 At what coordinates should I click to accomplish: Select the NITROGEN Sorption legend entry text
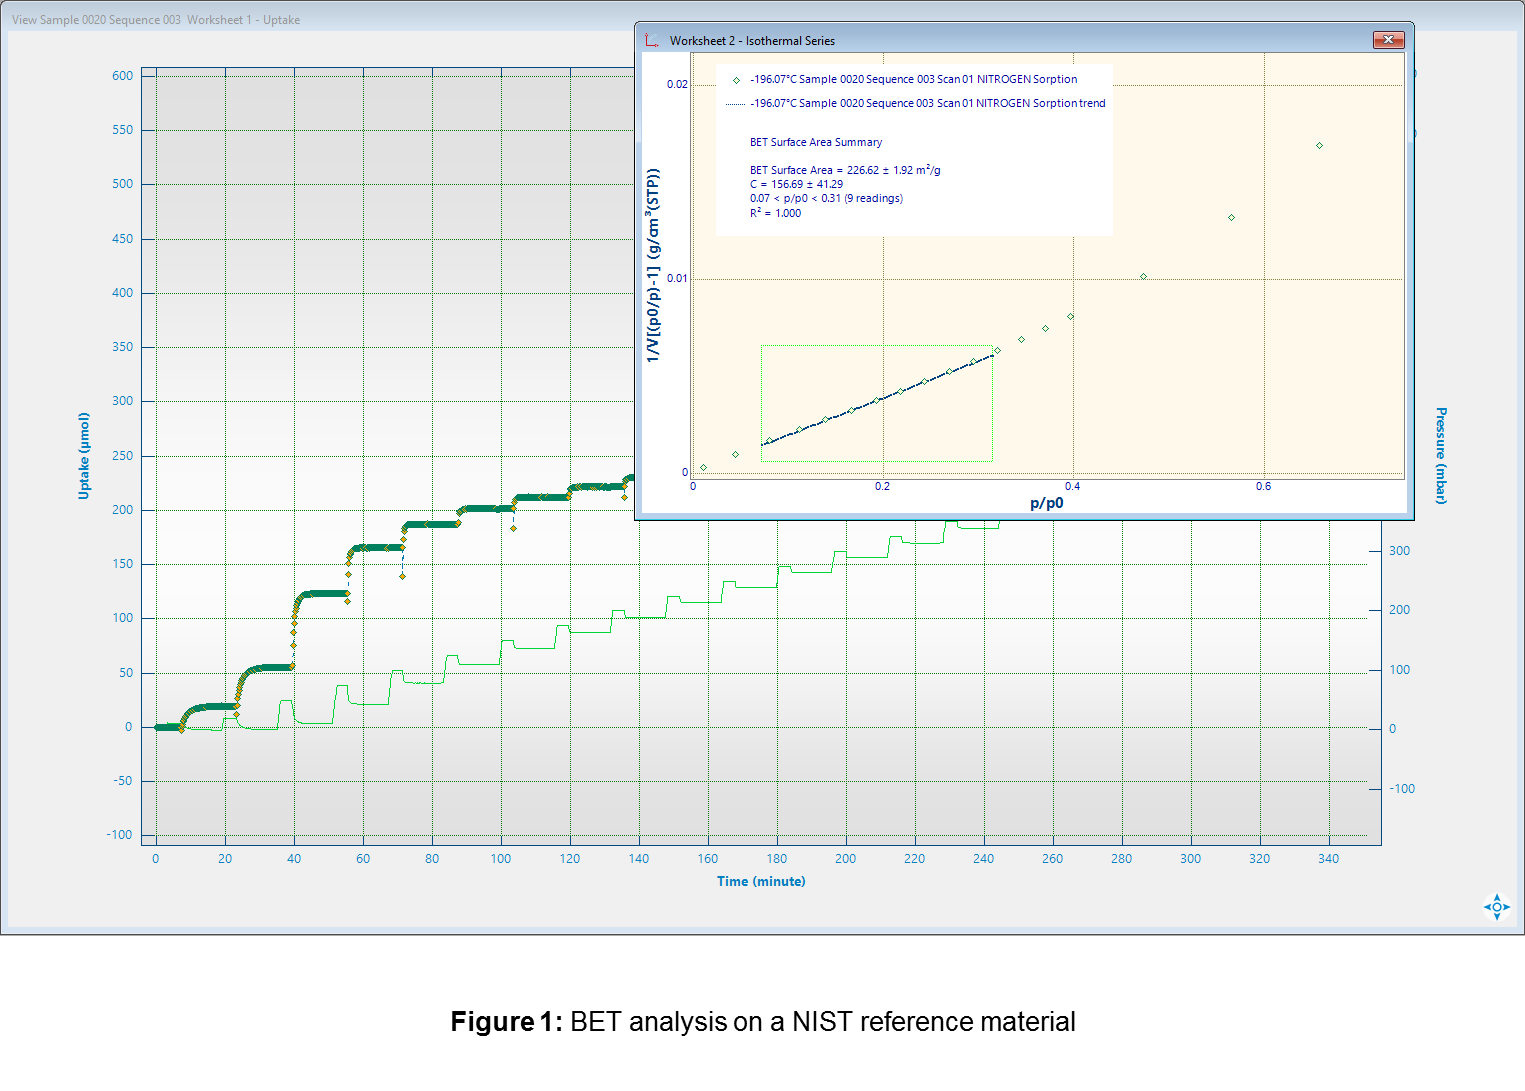point(913,80)
